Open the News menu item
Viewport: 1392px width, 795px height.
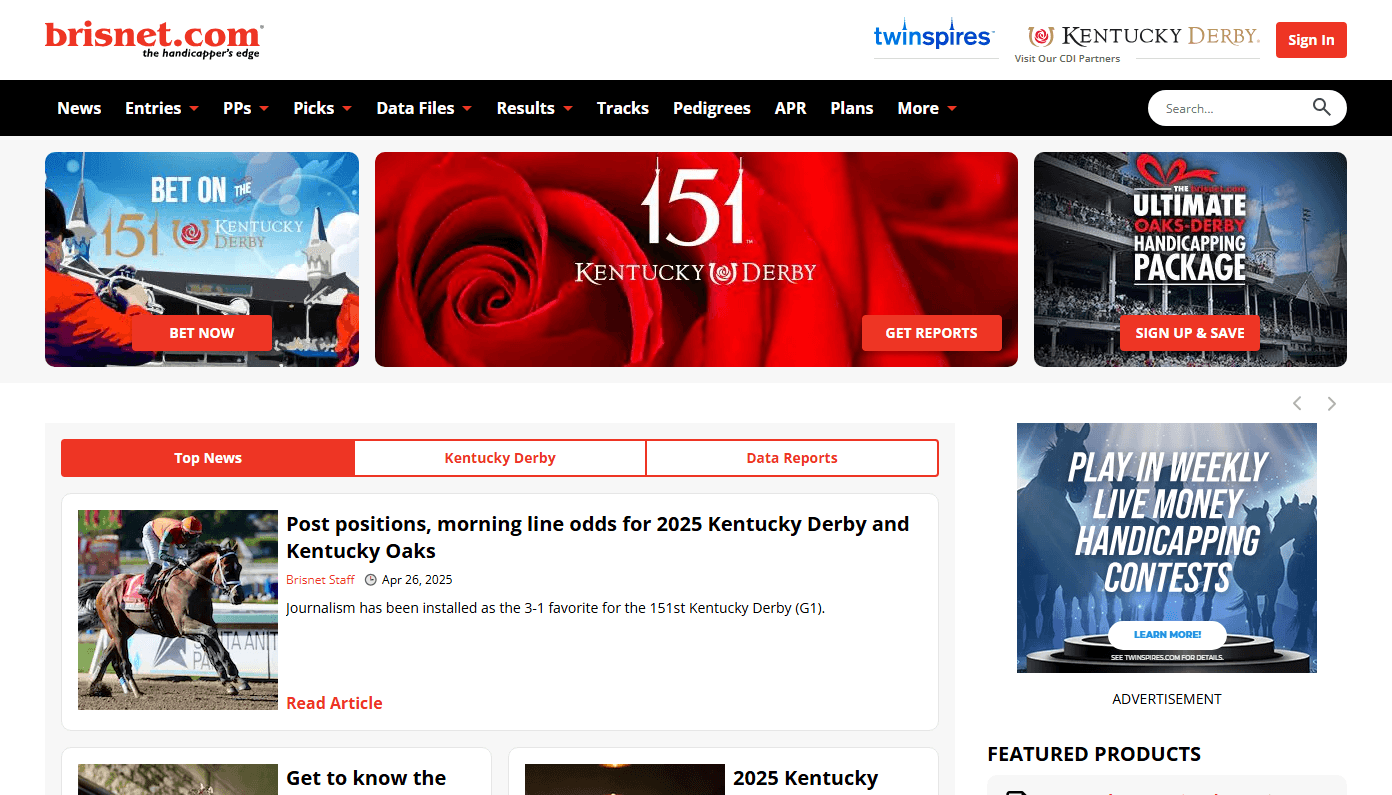coord(79,108)
